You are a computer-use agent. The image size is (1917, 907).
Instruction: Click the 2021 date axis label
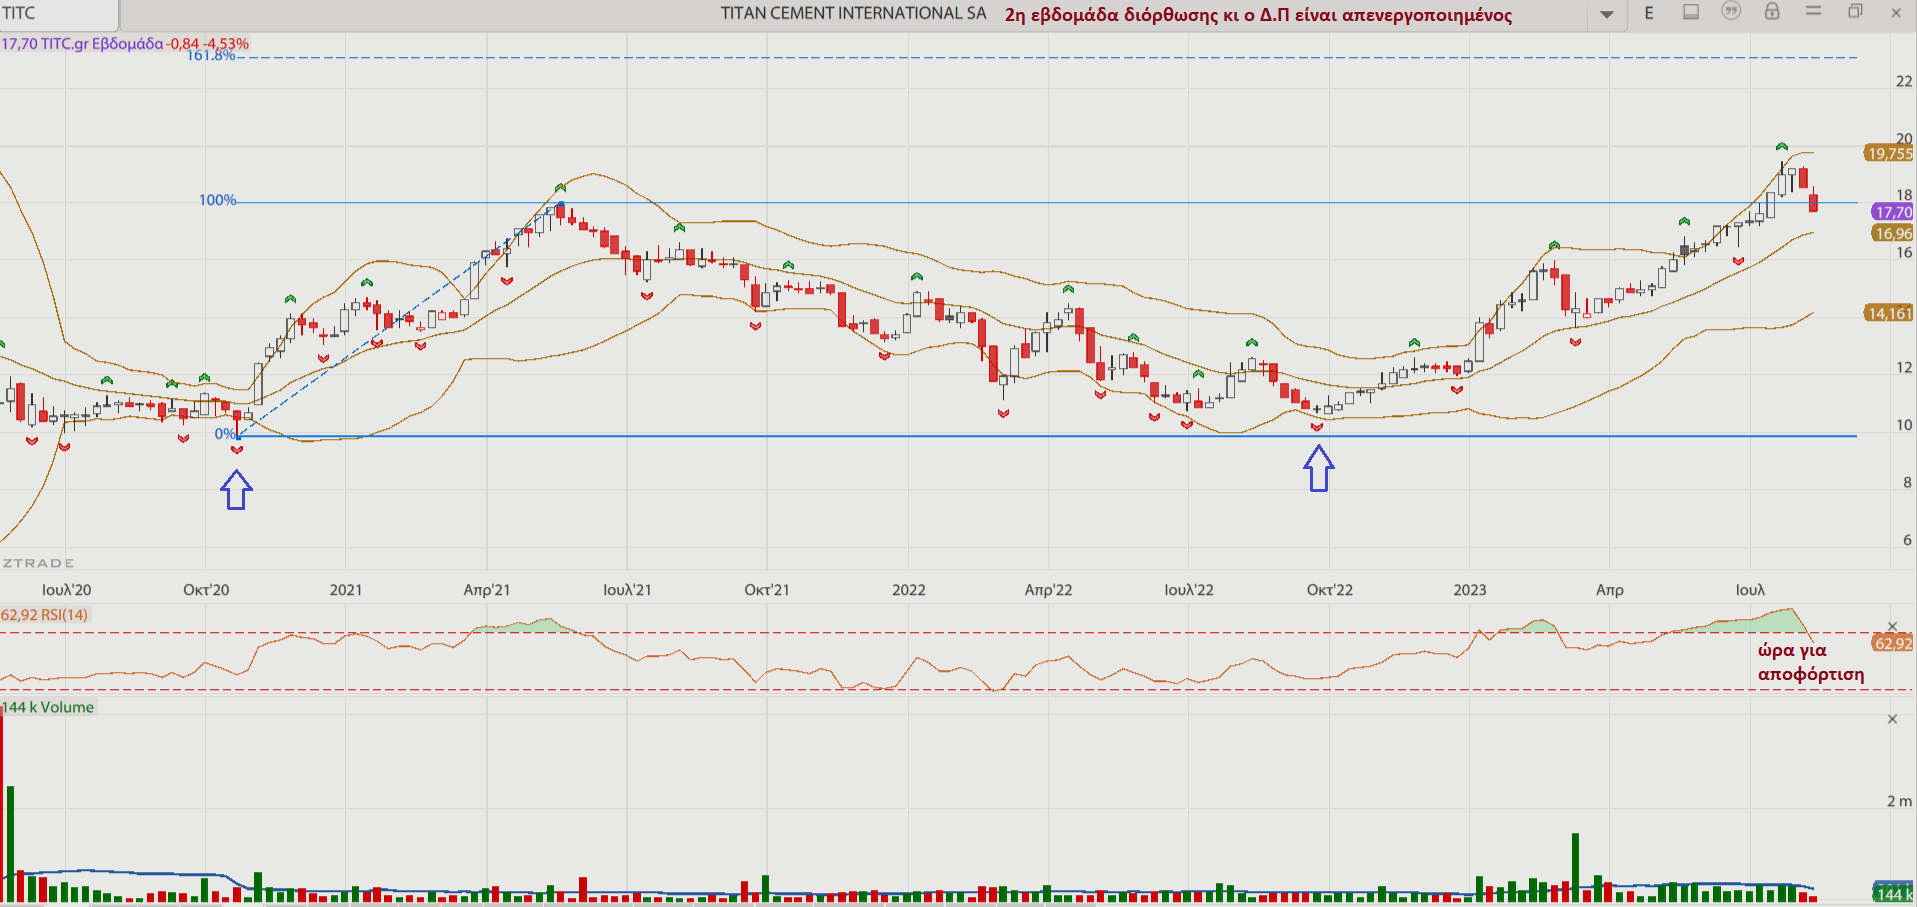tap(346, 590)
